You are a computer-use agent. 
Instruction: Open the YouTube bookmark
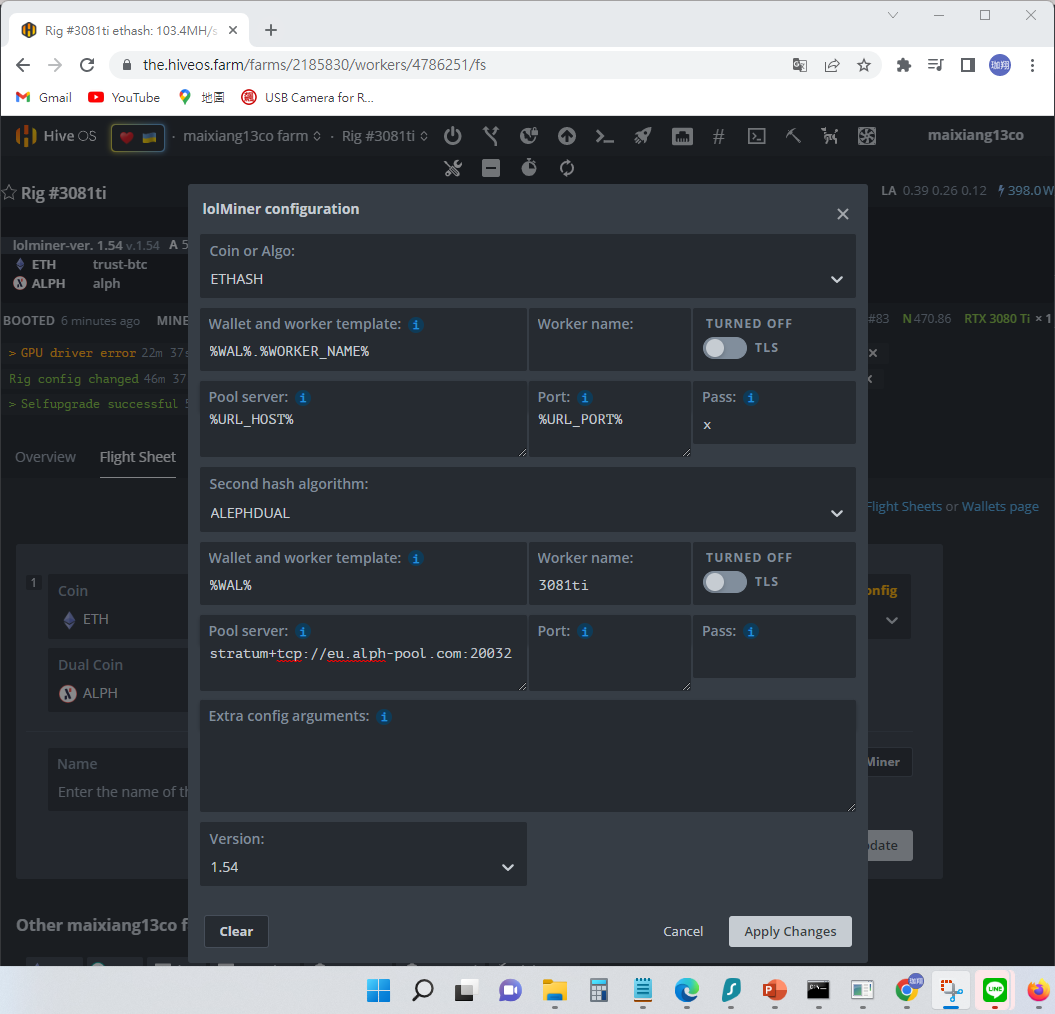pos(124,98)
